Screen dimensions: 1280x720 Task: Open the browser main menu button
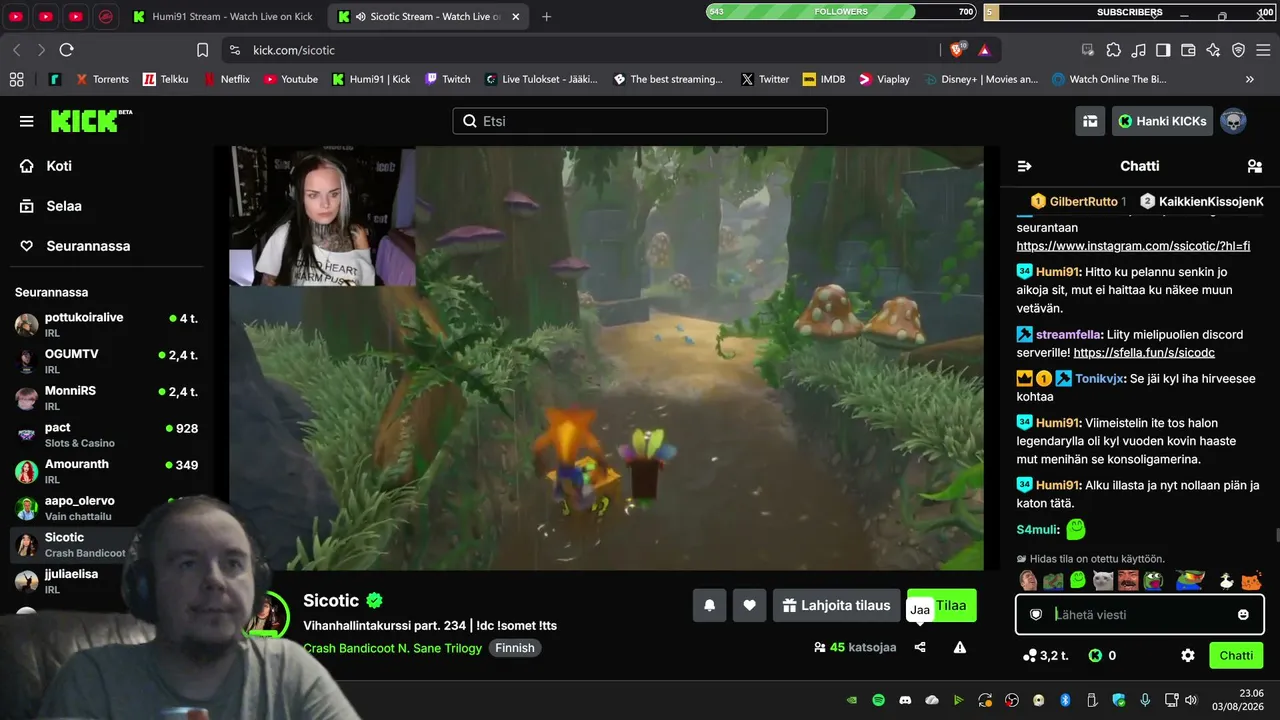click(1263, 50)
